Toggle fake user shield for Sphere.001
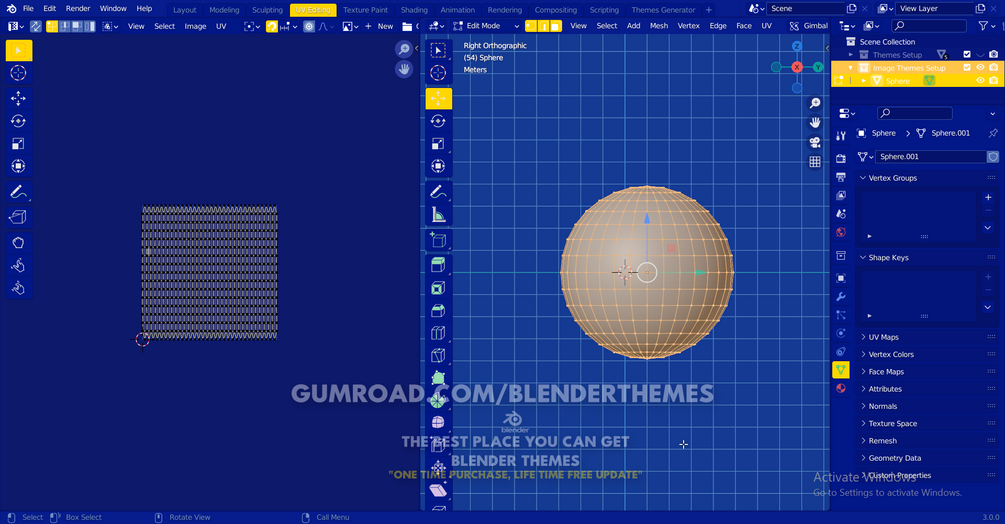 [x=993, y=156]
